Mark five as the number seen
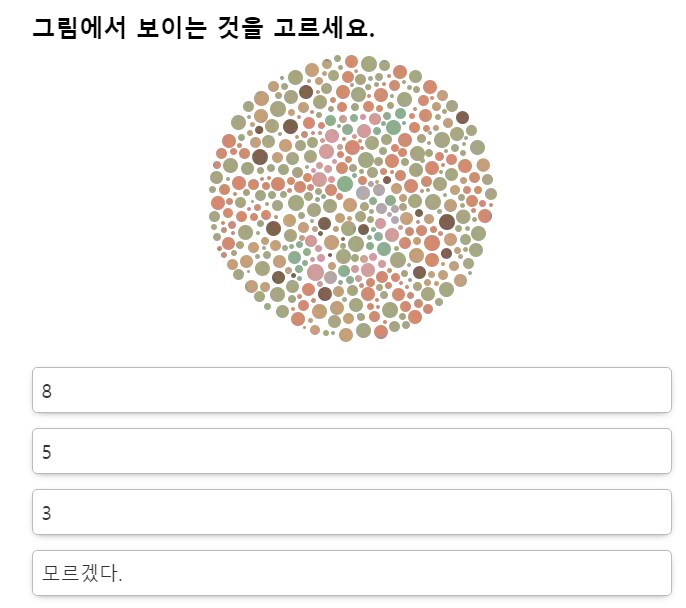This screenshot has height=608, width=686. tap(351, 451)
